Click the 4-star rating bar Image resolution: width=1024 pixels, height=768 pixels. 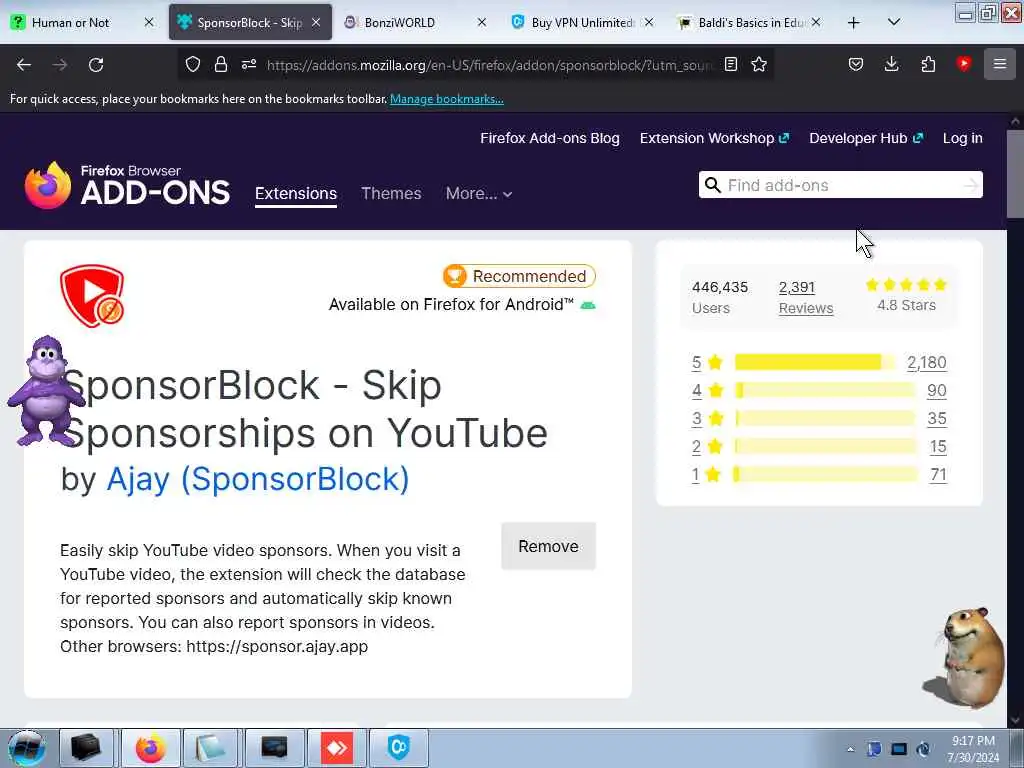[825, 391]
